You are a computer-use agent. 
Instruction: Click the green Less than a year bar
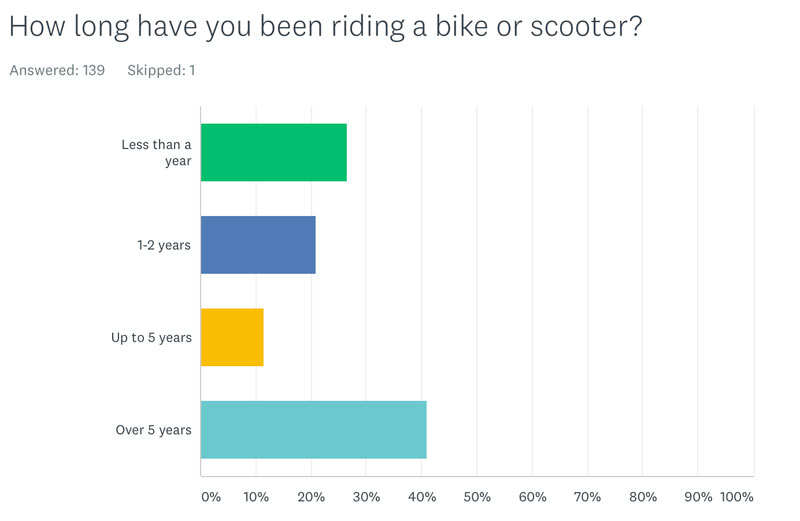click(x=274, y=153)
